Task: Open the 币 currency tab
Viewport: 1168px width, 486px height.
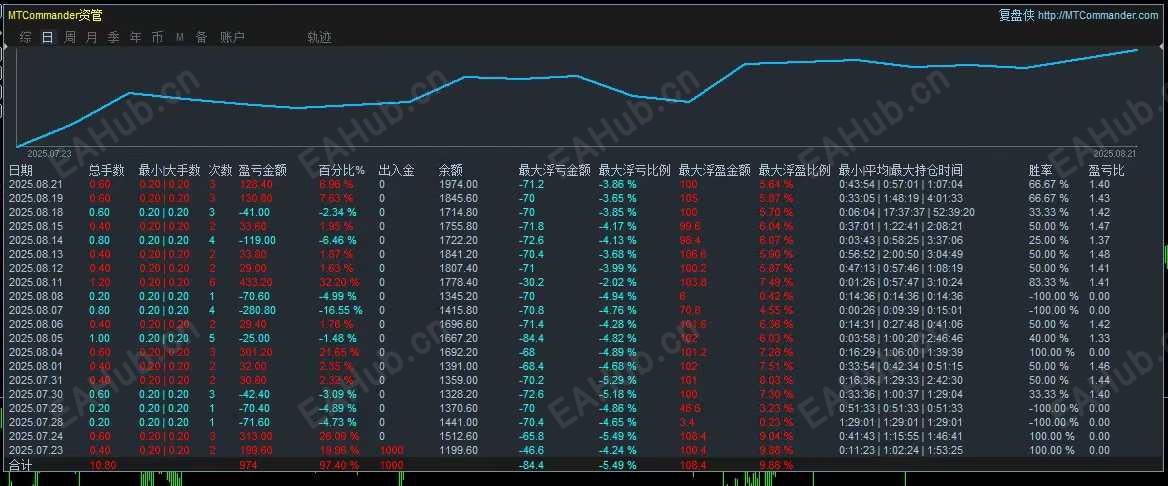Action: tap(157, 37)
